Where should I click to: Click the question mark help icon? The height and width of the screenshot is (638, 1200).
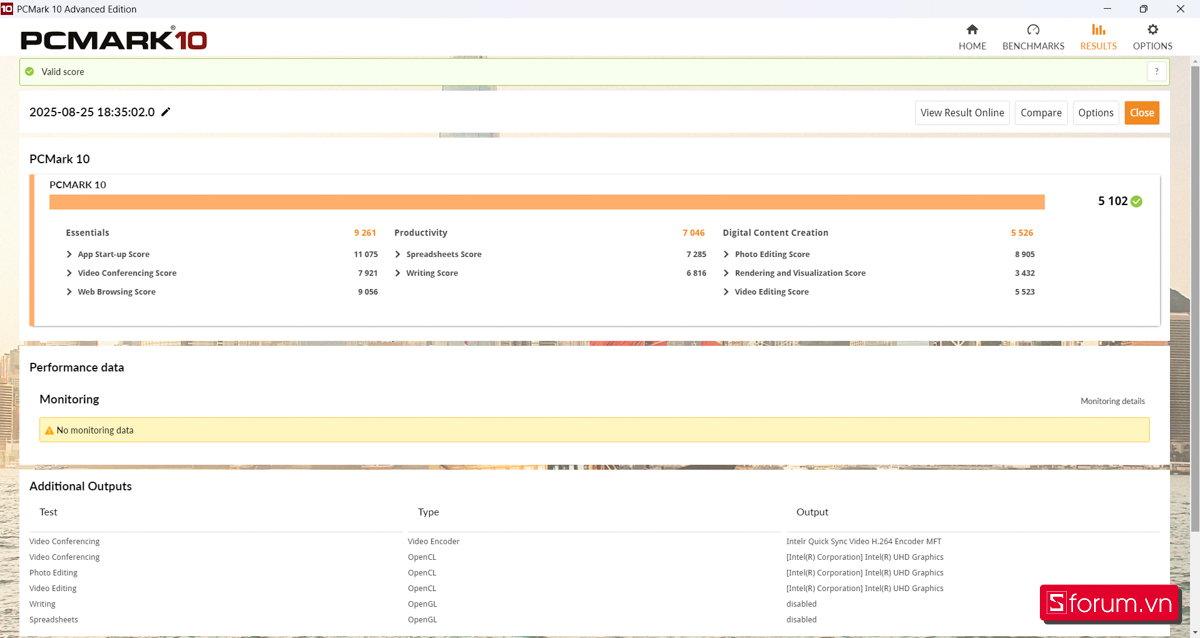[x=1157, y=72]
